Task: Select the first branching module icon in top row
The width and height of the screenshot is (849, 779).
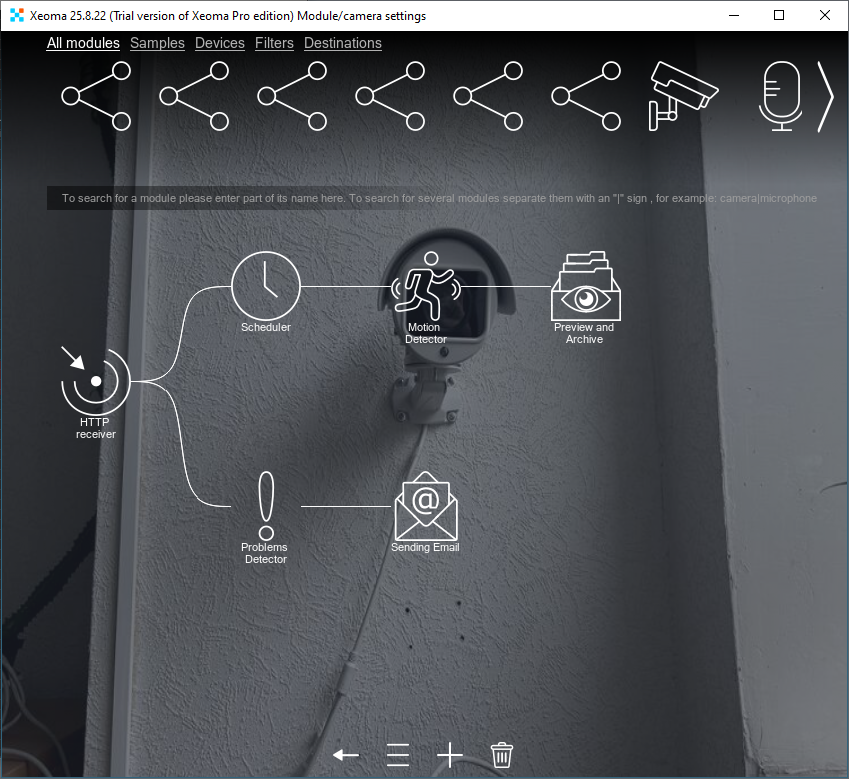Action: pyautogui.click(x=95, y=96)
